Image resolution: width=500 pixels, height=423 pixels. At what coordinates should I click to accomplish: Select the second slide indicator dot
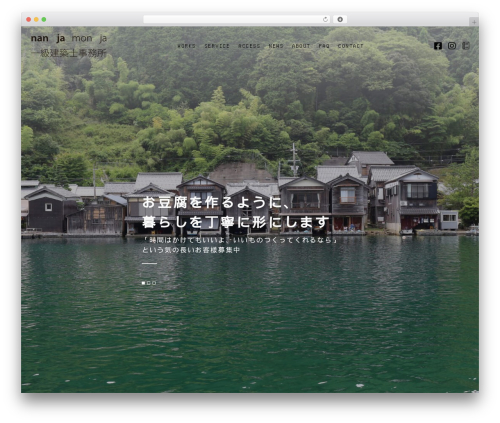(x=149, y=283)
